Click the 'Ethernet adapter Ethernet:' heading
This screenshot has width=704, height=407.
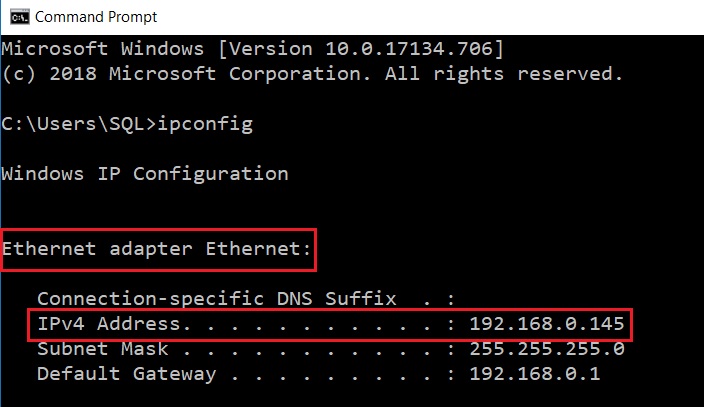tap(157, 249)
